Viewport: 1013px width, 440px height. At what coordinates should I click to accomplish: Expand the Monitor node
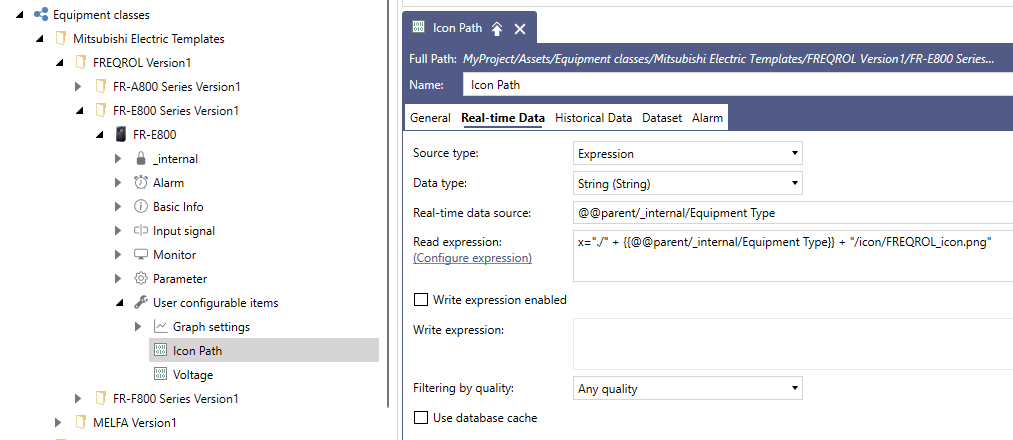118,255
